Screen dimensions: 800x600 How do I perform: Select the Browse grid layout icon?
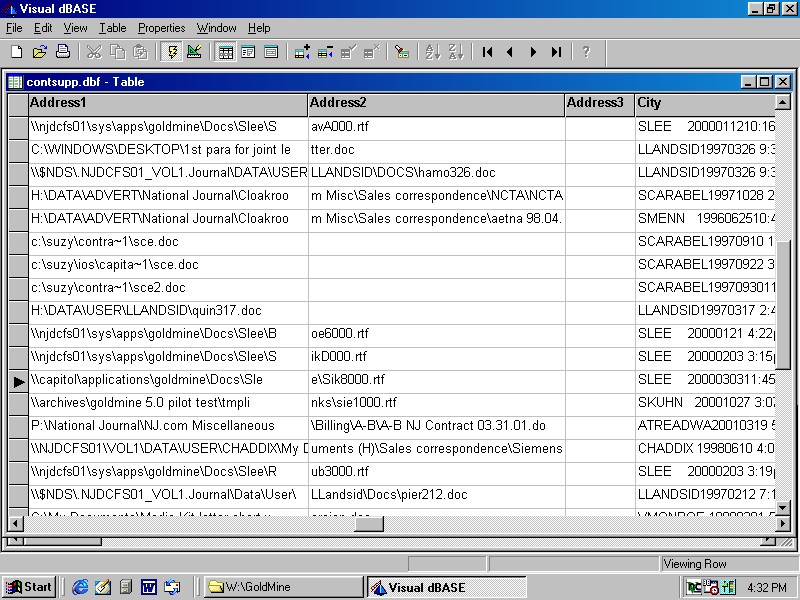pyautogui.click(x=225, y=52)
